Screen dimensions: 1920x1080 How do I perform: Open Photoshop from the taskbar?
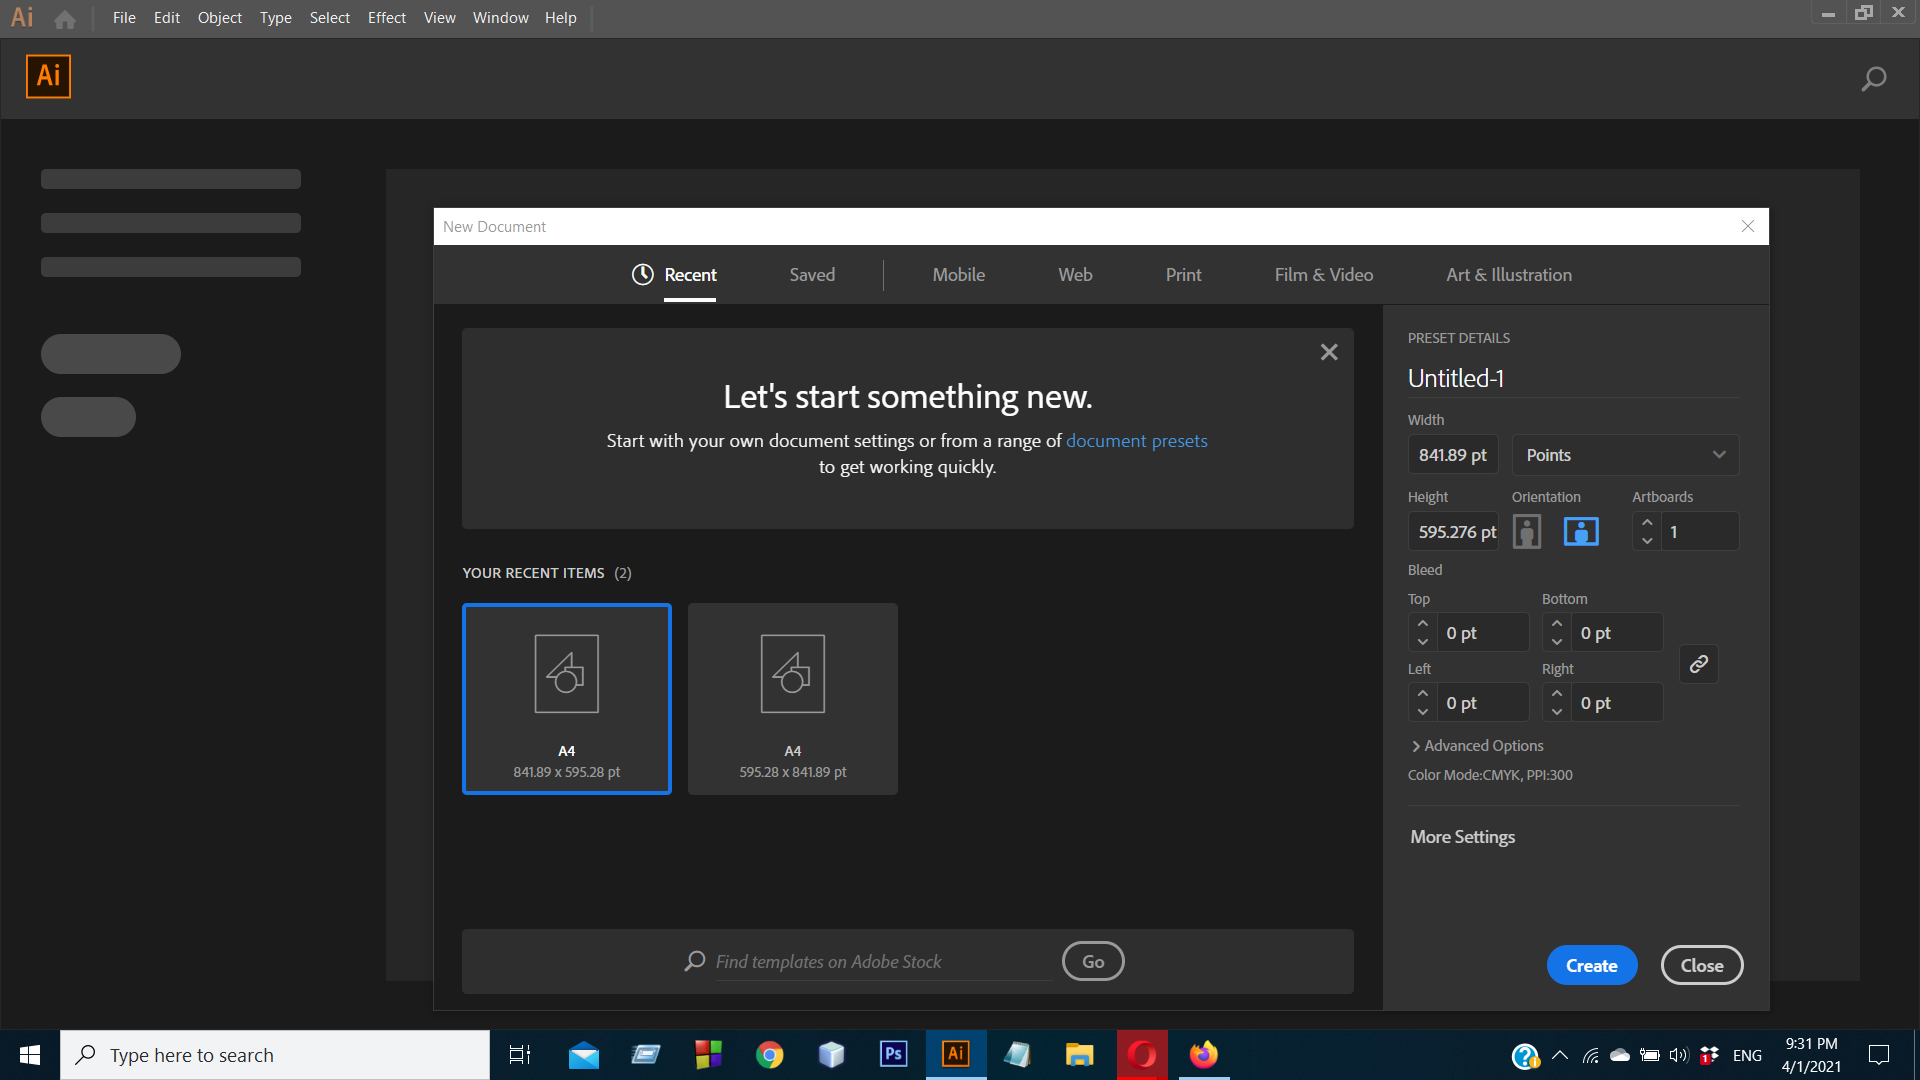coord(893,1055)
